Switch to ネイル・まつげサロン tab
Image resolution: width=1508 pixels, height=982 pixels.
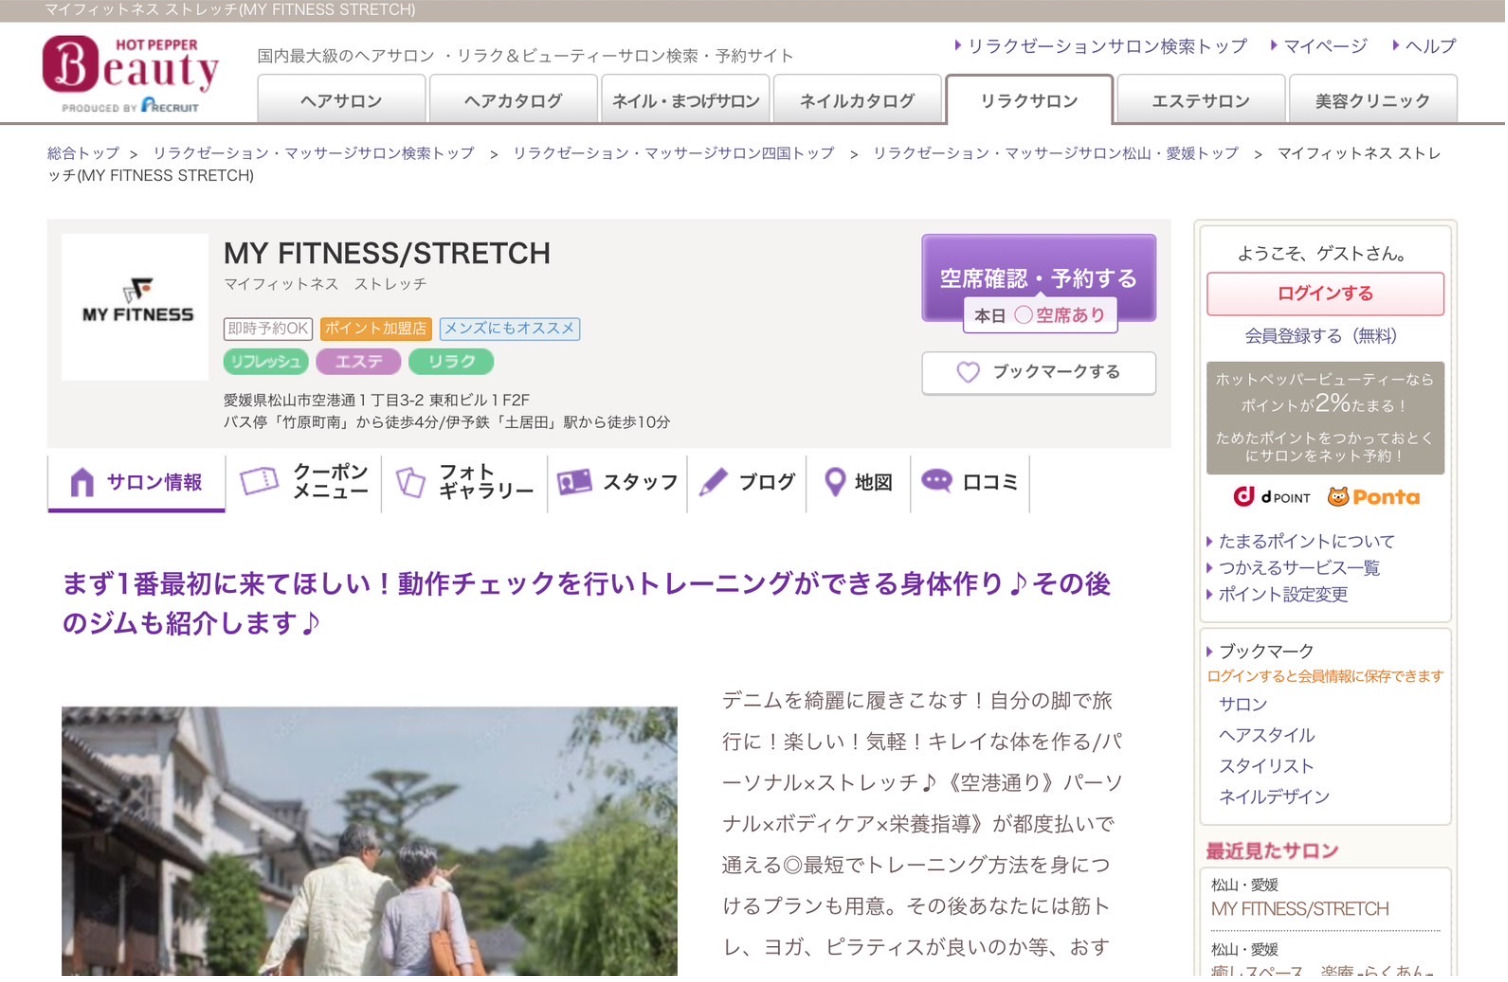pyautogui.click(x=685, y=100)
